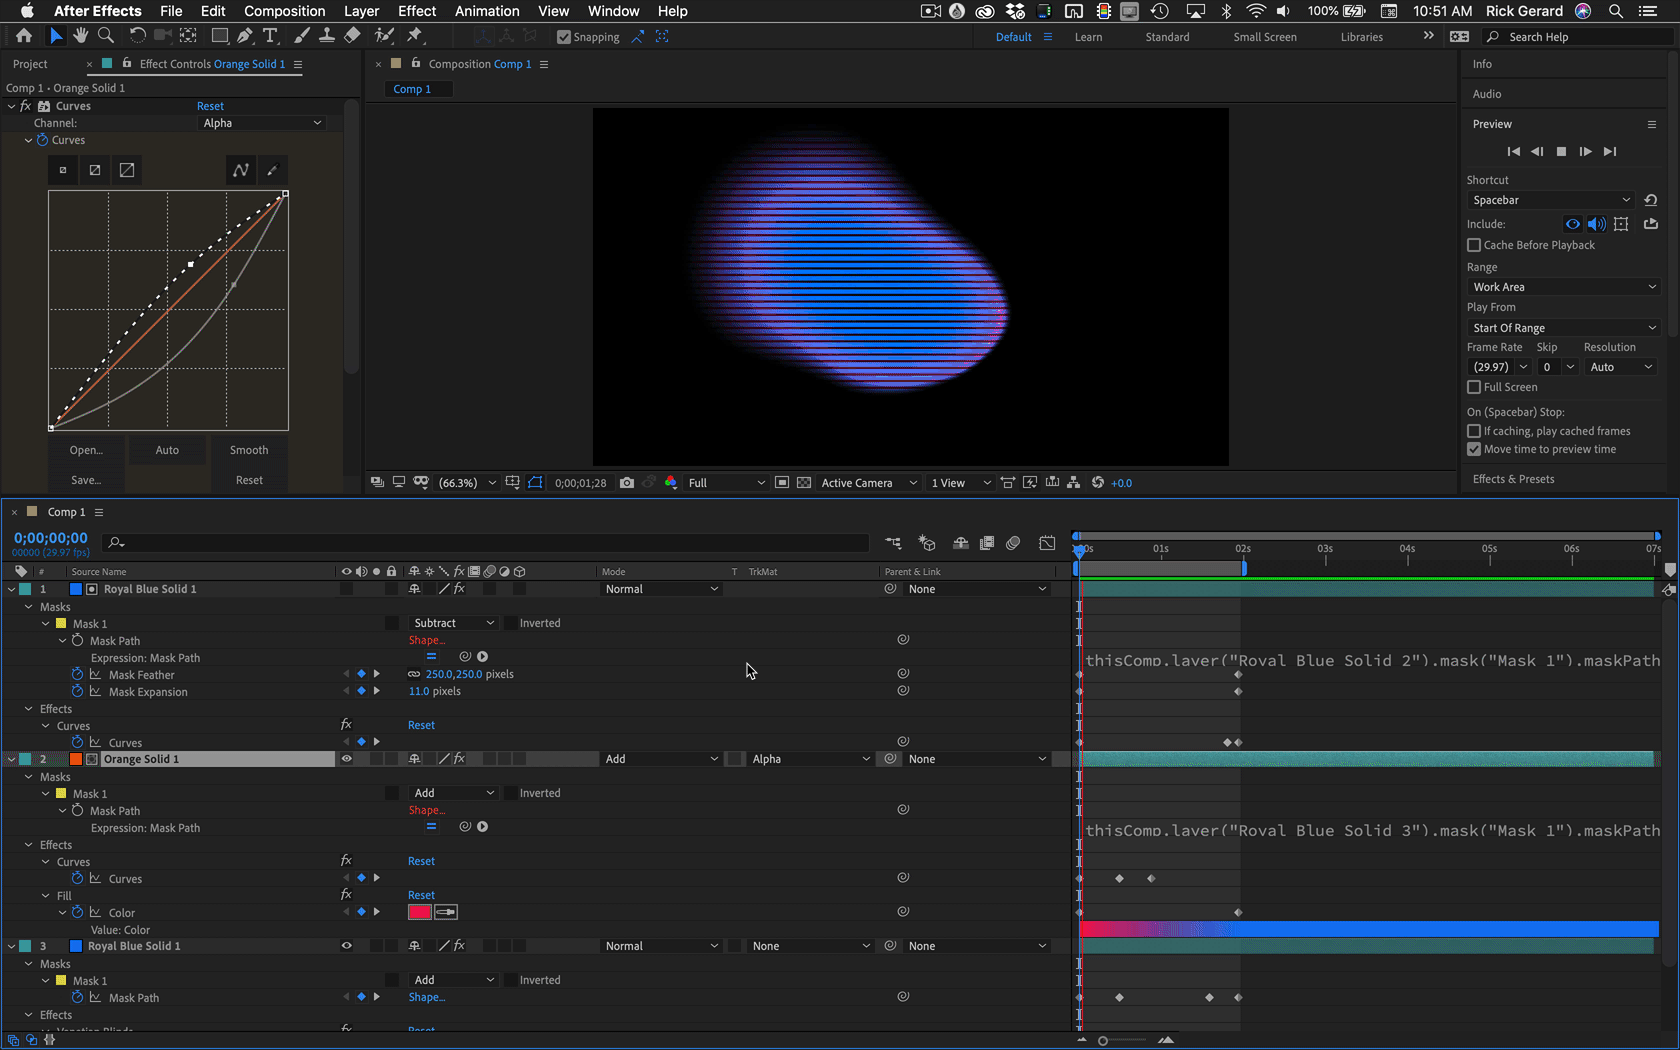Toggle the Snapping checkbox
Viewport: 1680px width, 1050px height.
[564, 37]
